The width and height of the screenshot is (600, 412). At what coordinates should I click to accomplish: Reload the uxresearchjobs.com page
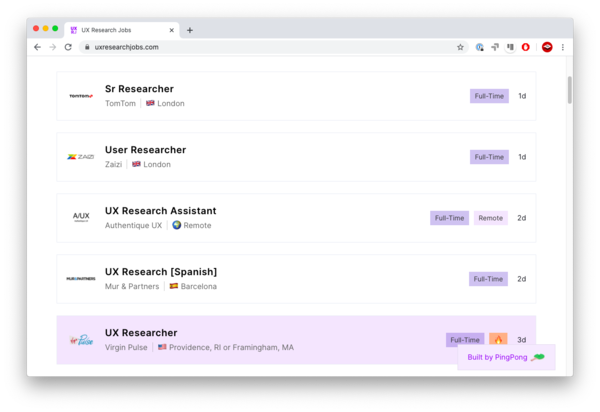68,47
